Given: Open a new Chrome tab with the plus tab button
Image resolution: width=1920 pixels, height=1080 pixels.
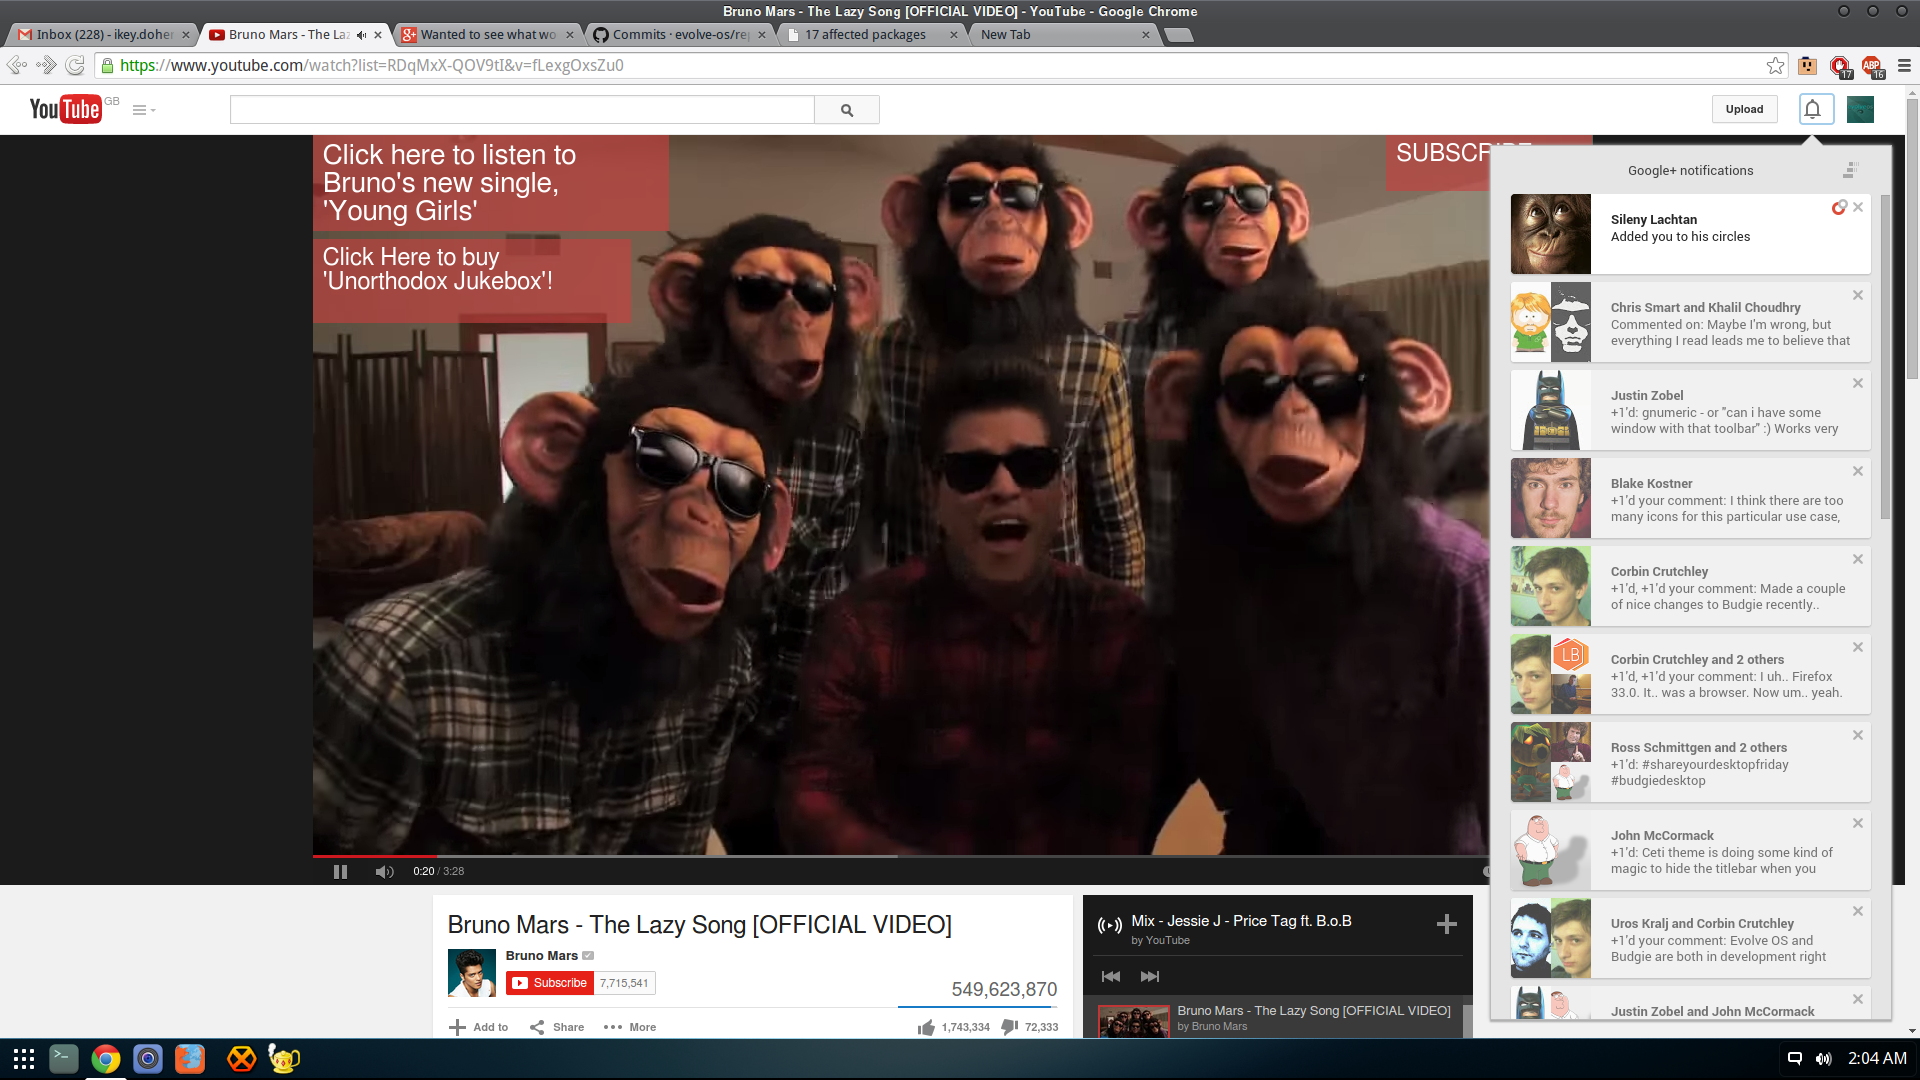Looking at the screenshot, I should 1179,35.
